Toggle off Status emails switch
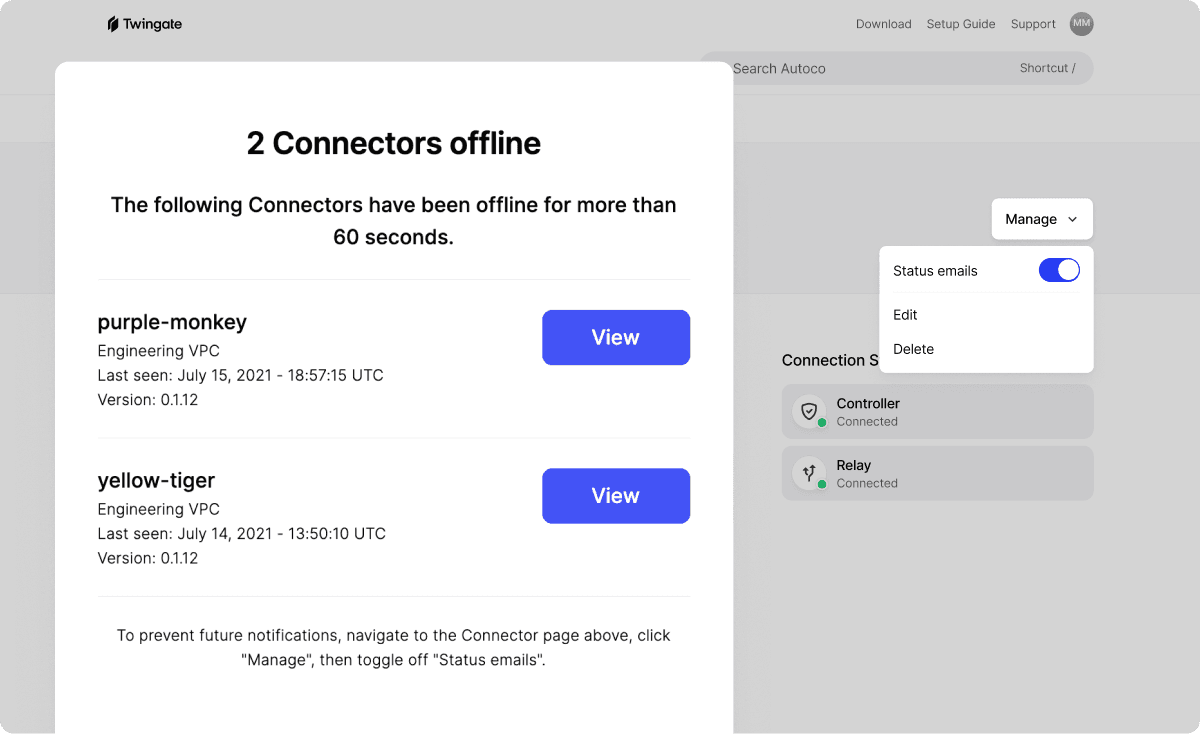Viewport: 1200px width, 735px height. tap(1059, 270)
